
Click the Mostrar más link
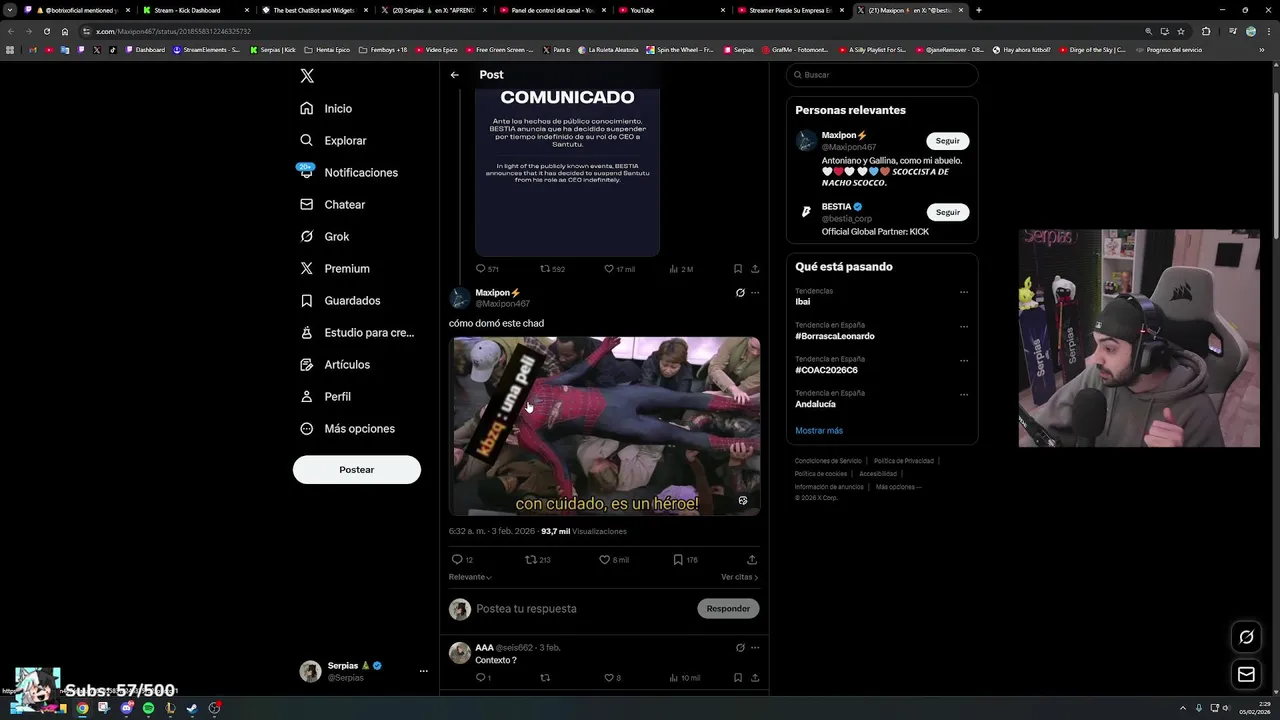(x=819, y=430)
